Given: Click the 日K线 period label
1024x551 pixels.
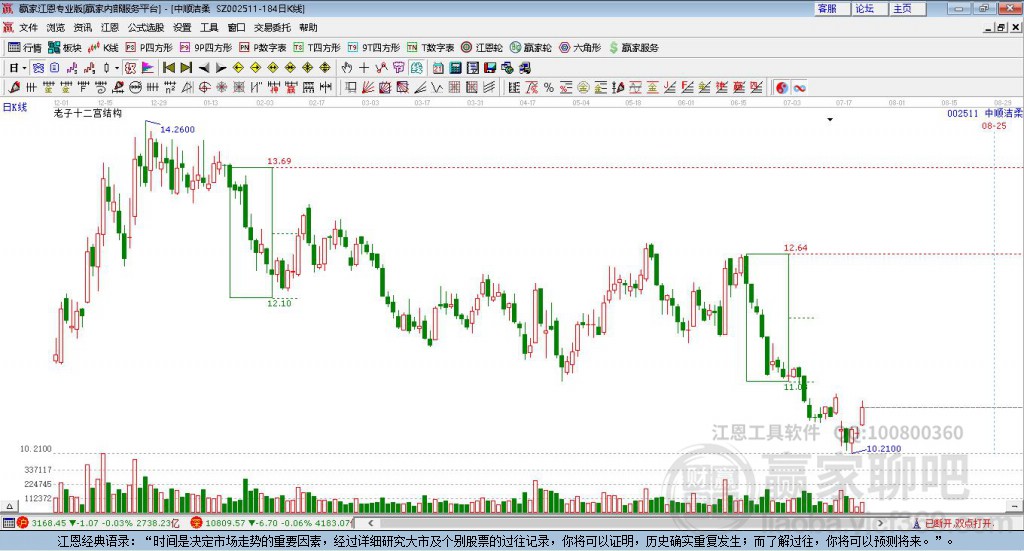Looking at the screenshot, I should click(x=15, y=107).
